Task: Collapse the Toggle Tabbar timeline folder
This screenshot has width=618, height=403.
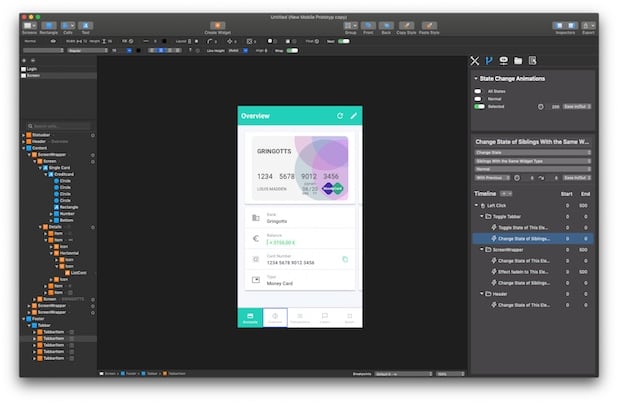Action: tap(482, 216)
